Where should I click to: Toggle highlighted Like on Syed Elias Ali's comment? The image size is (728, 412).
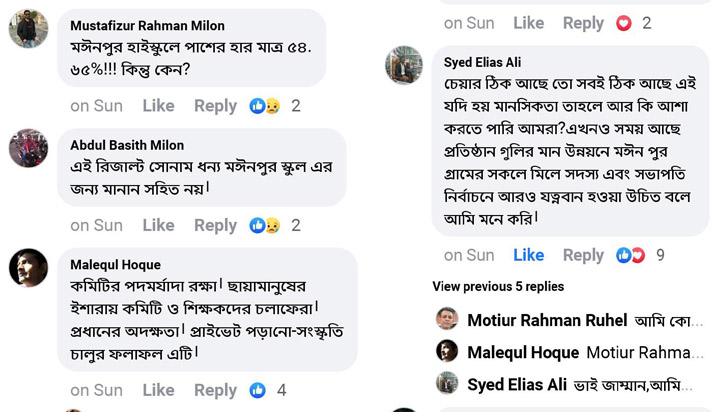click(528, 256)
